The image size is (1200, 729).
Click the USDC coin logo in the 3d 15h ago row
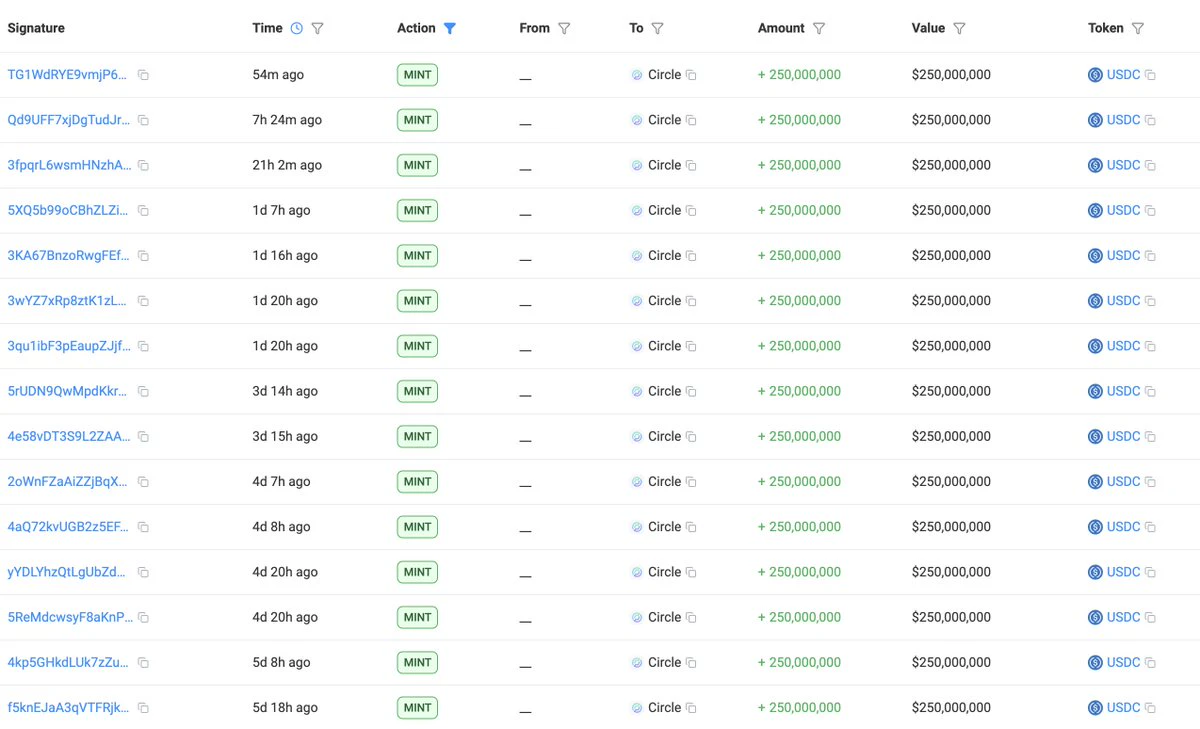click(1095, 437)
